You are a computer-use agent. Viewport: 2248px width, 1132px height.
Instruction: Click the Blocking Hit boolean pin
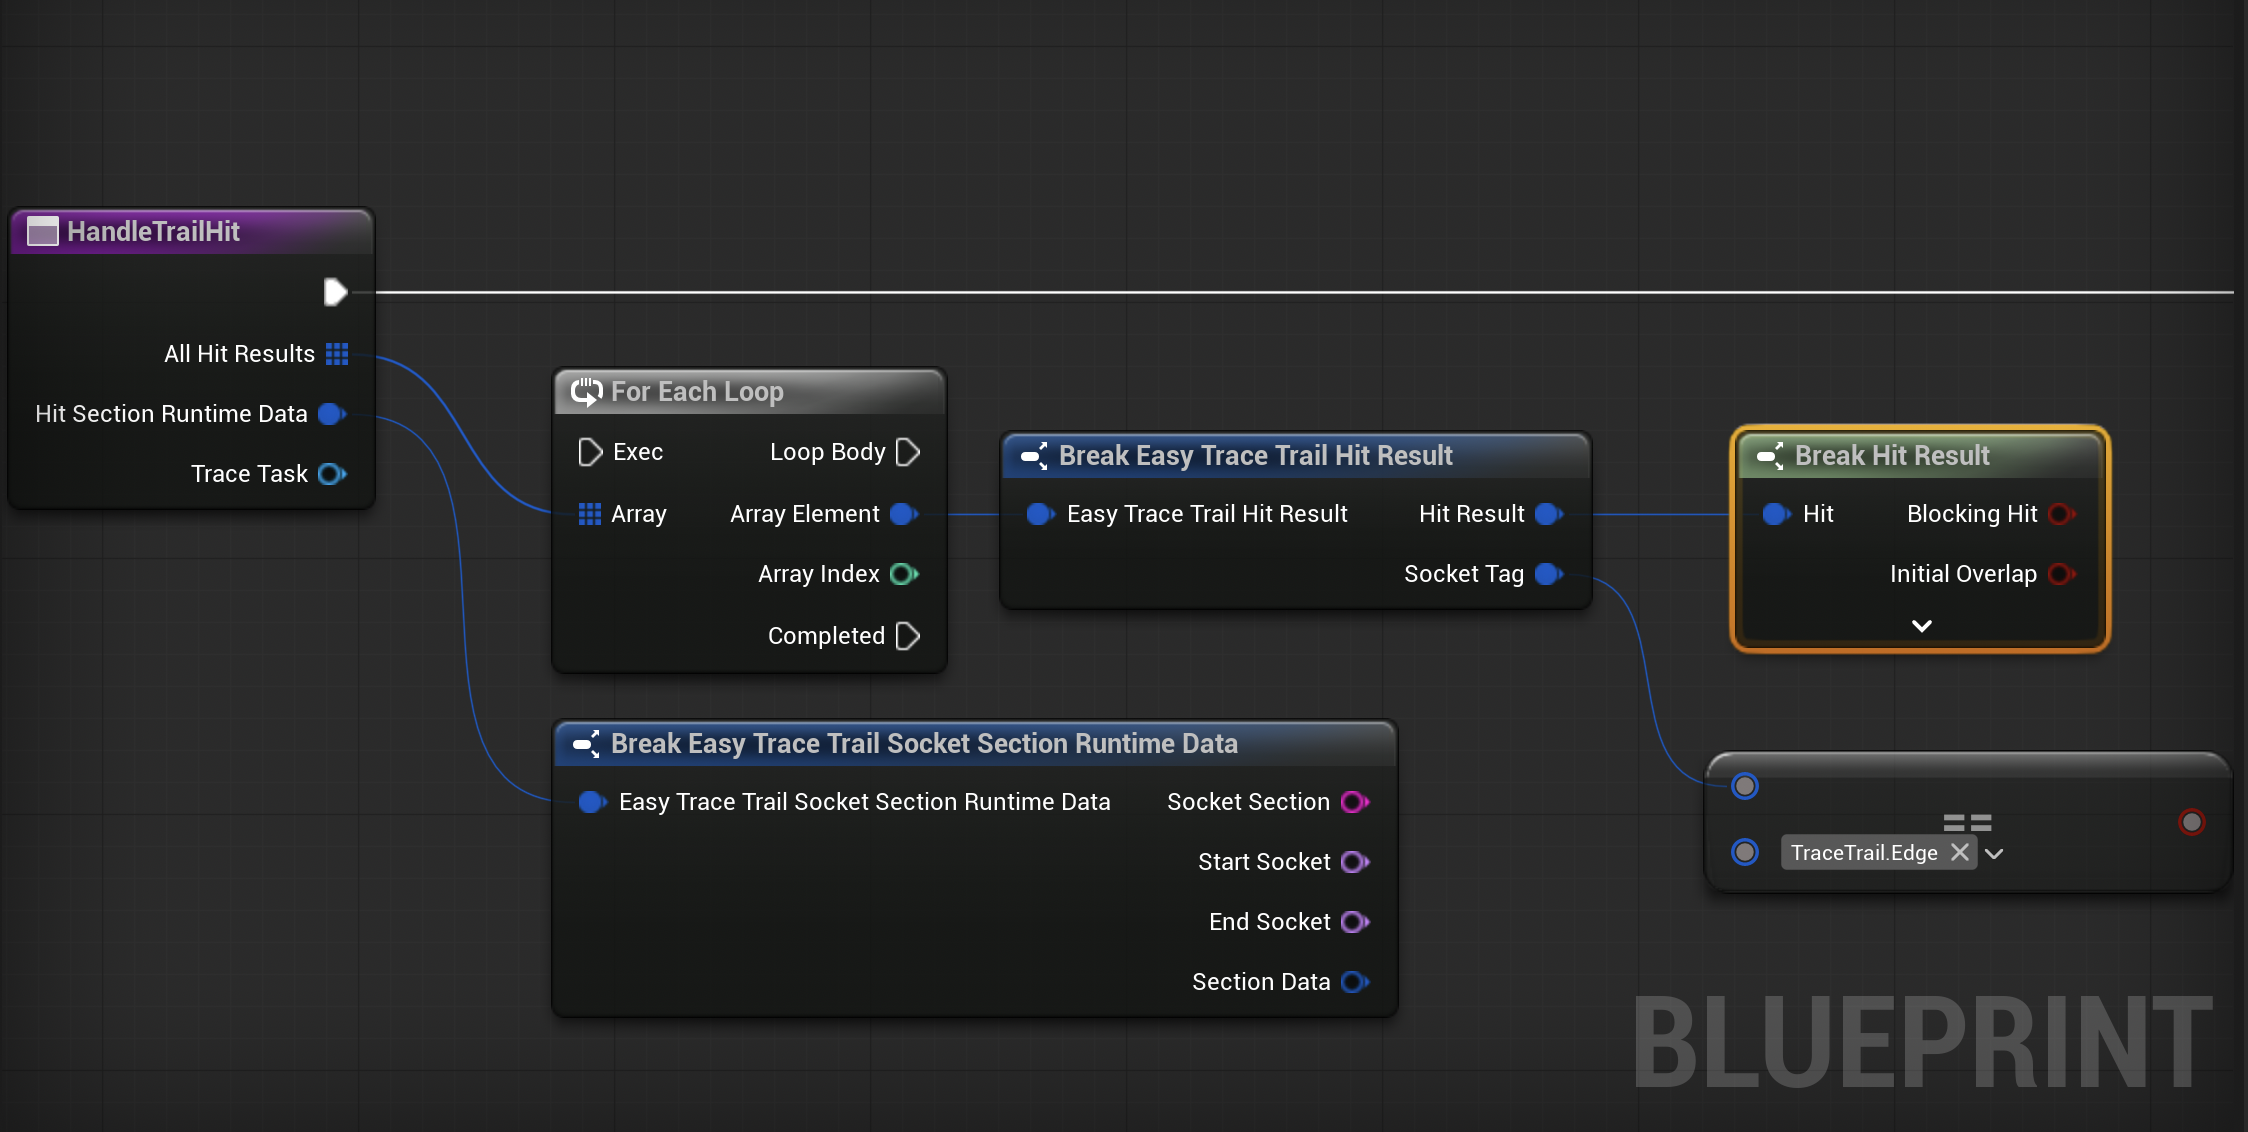pos(2060,514)
